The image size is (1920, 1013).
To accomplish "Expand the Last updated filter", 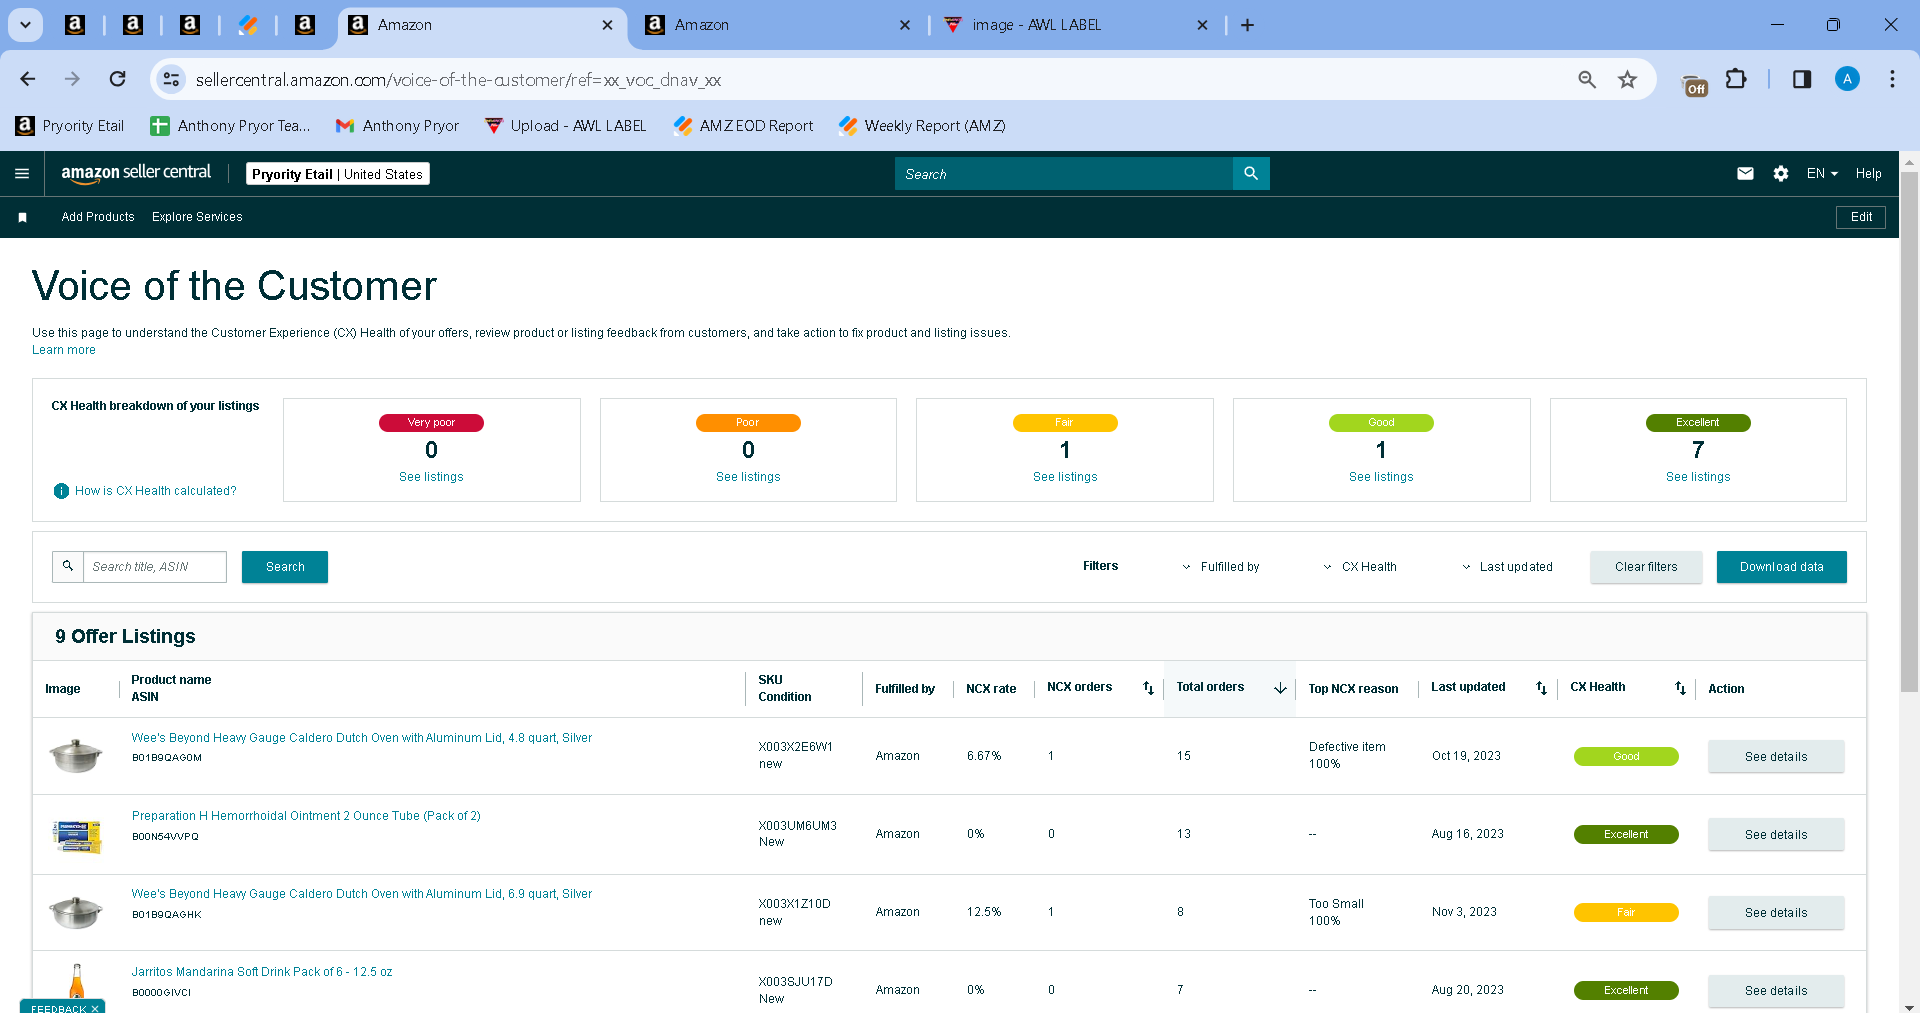I will click(1507, 567).
